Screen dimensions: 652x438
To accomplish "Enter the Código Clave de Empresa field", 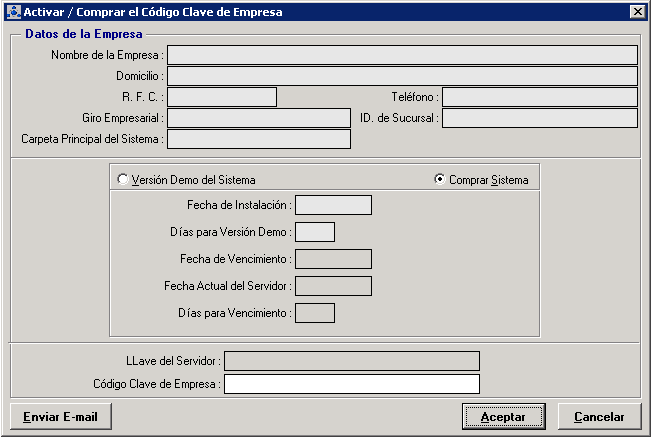I will [x=351, y=384].
